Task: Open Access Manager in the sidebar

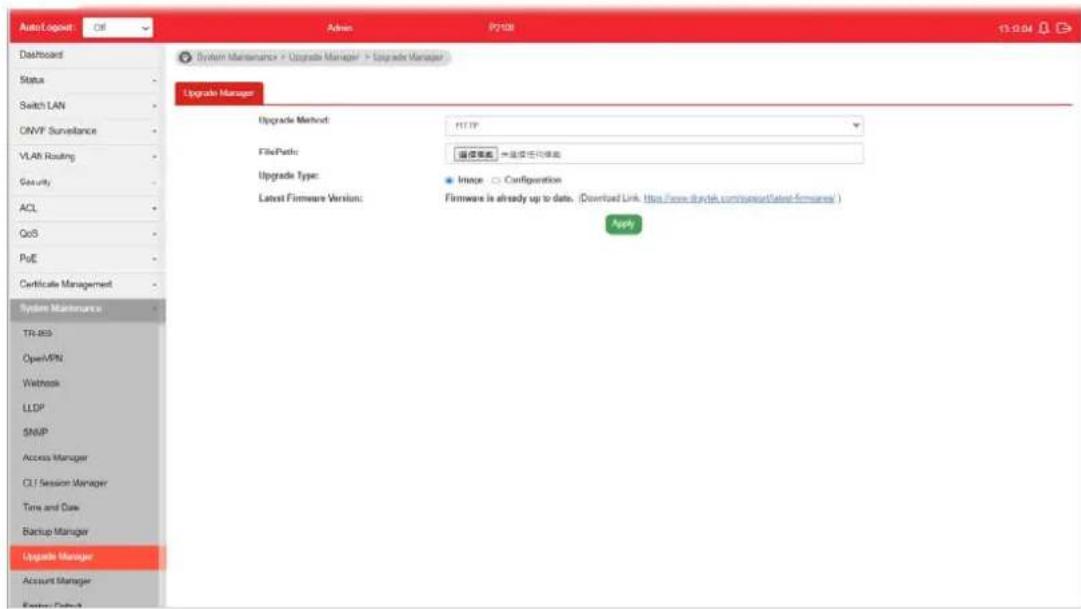Action: point(88,457)
